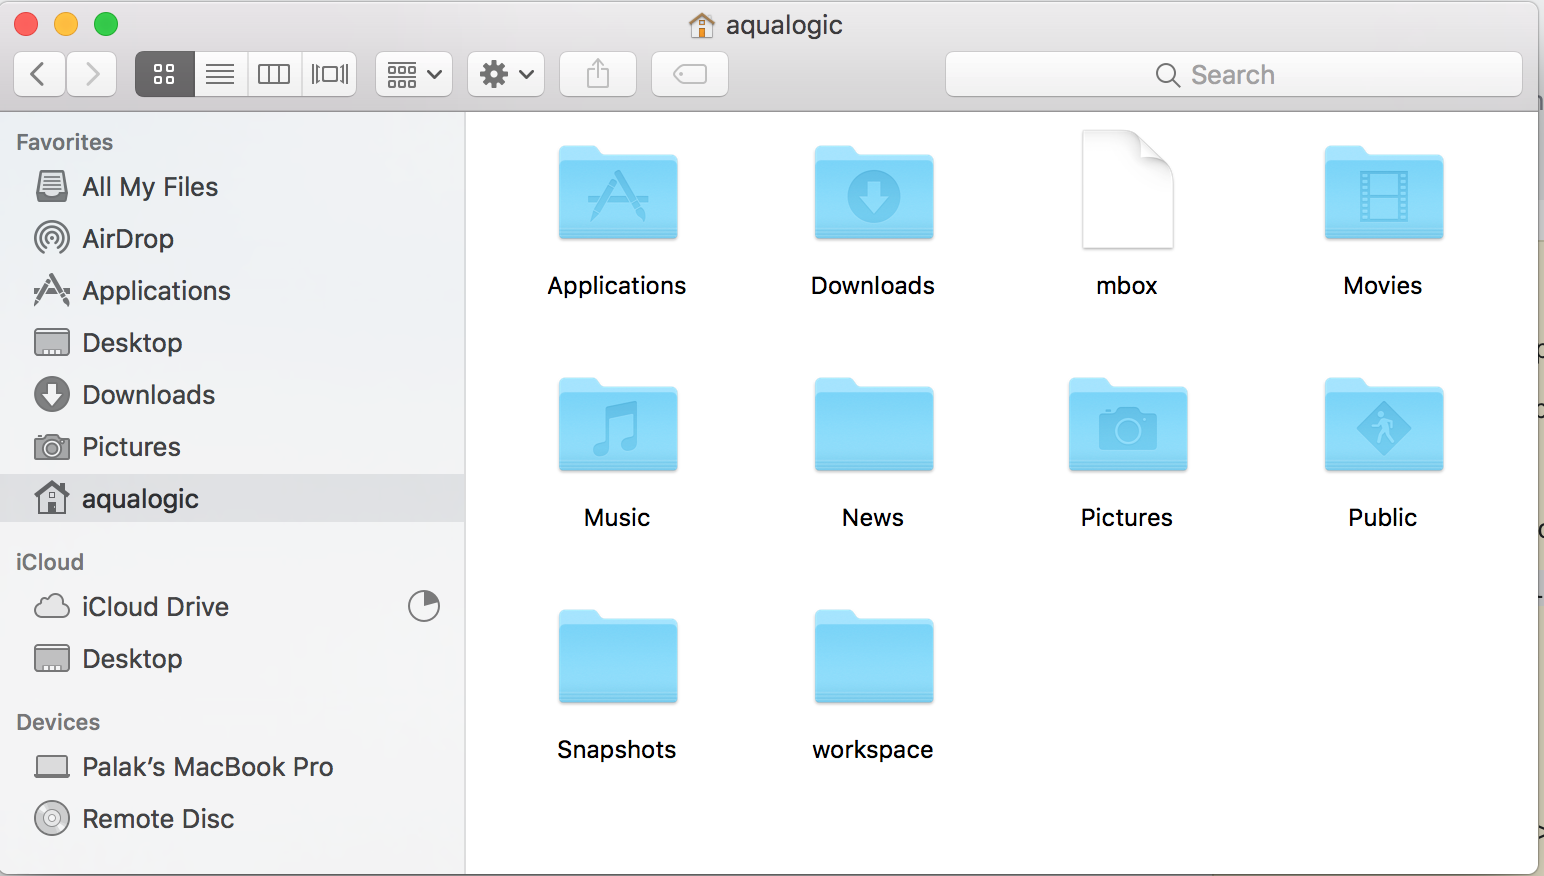Open the gear Action menu
The height and width of the screenshot is (876, 1544).
coord(506,74)
